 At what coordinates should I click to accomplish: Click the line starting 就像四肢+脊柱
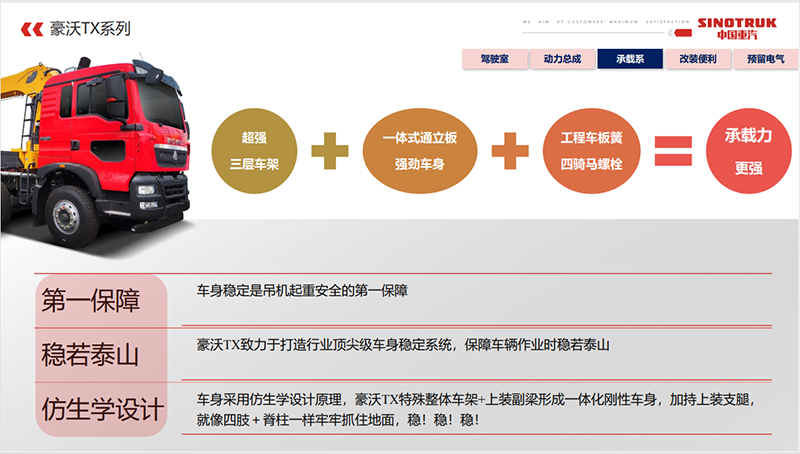338,420
